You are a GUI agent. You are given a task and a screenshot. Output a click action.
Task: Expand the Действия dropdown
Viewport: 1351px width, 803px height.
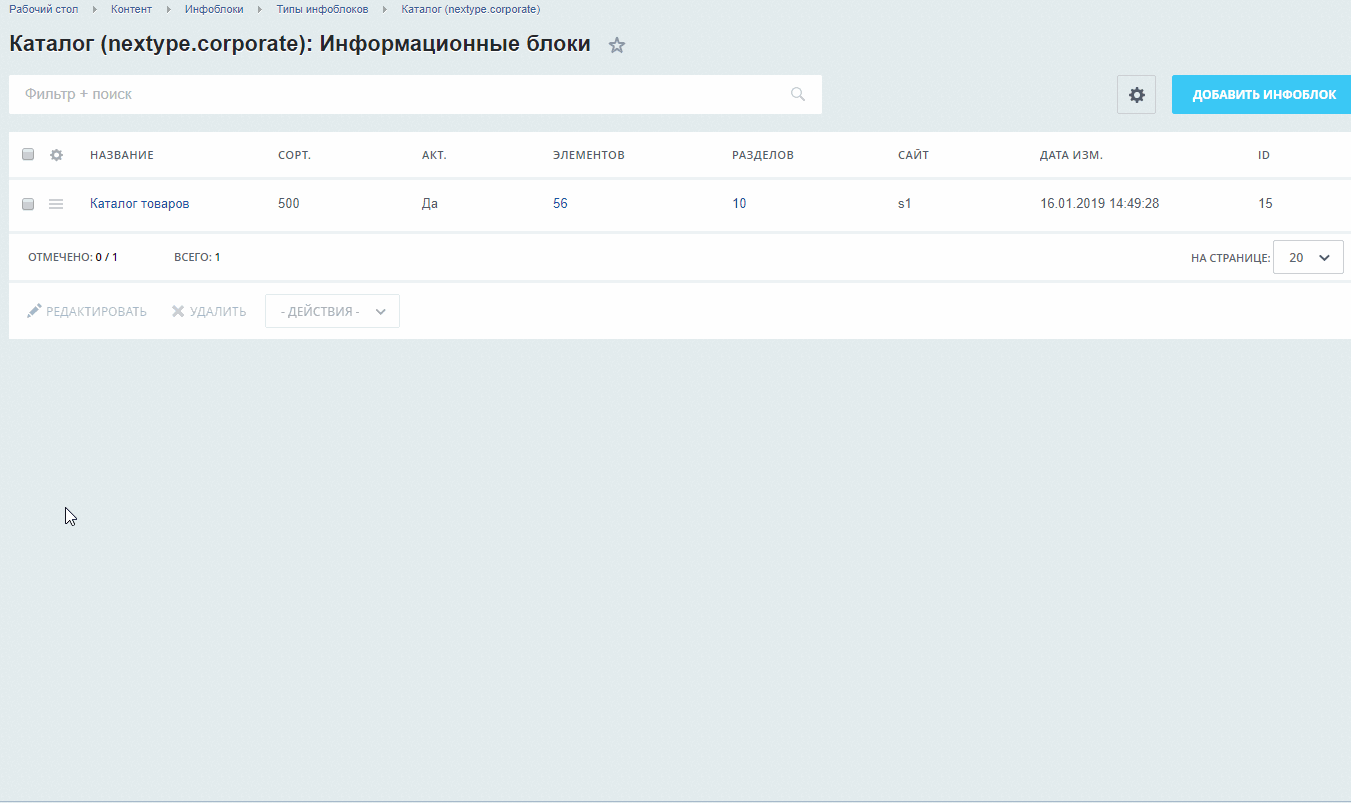pos(332,311)
